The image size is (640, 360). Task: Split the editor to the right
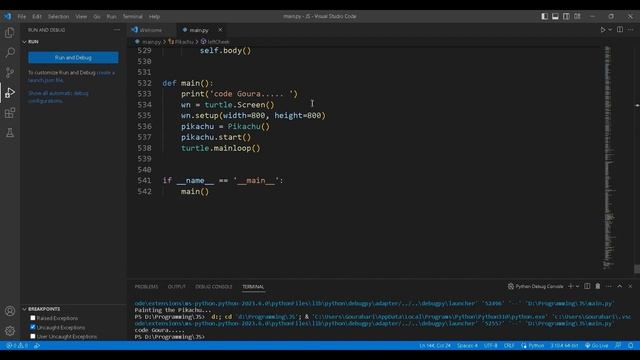(620, 30)
